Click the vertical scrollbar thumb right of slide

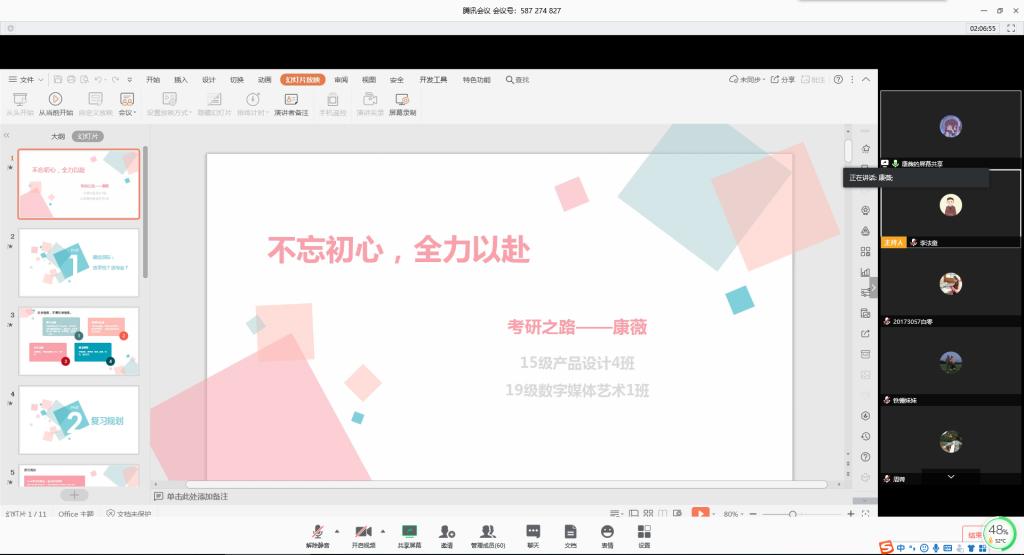(848, 151)
